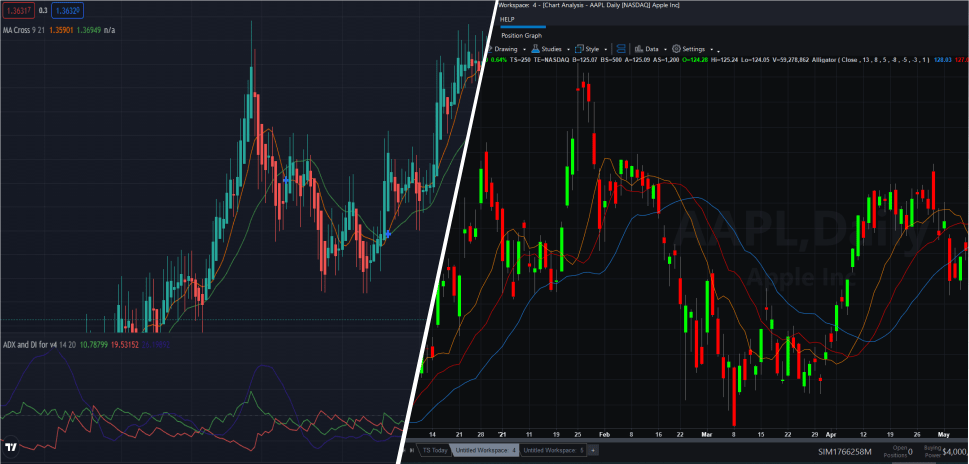969x464 pixels.
Task: Expand the Studies dropdown arrow
Action: click(x=567, y=49)
